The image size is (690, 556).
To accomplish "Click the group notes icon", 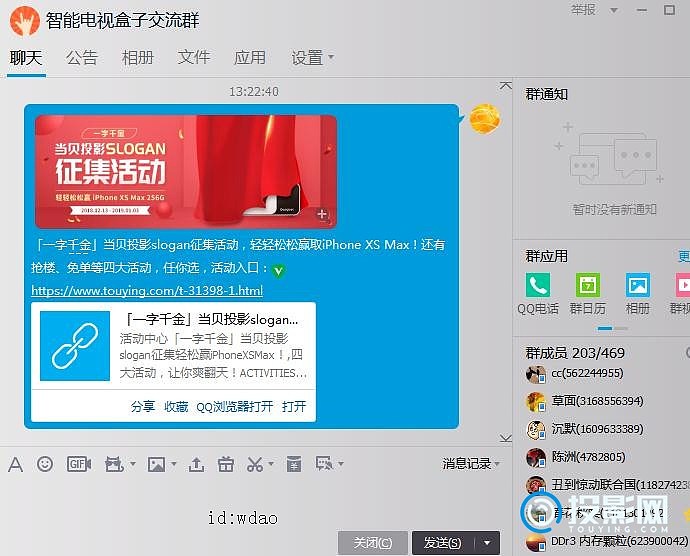I will (x=294, y=464).
